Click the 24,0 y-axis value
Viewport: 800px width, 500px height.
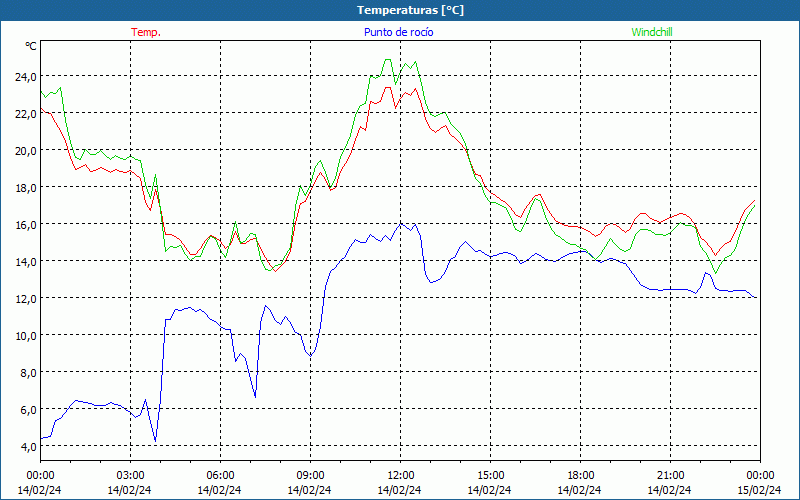(26, 77)
